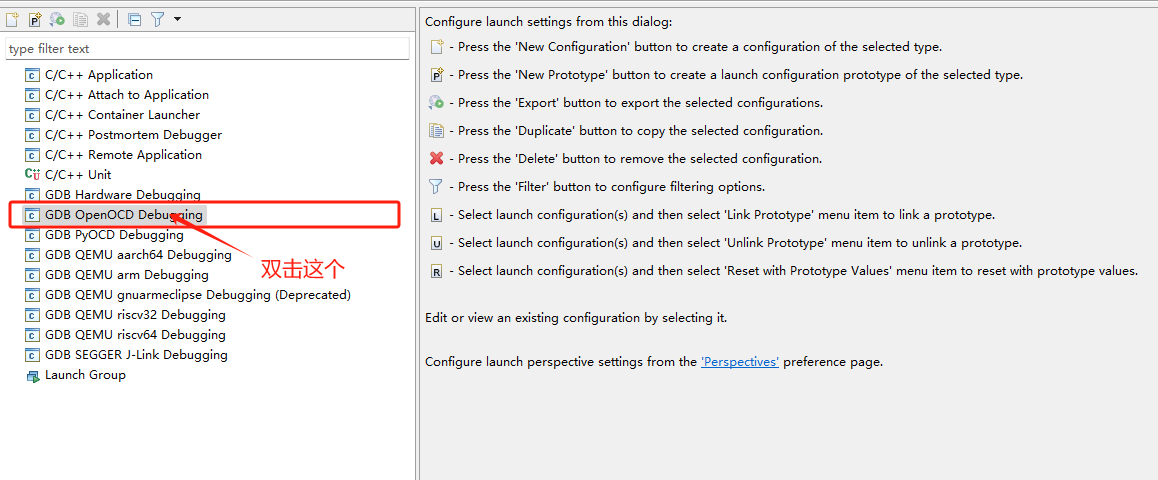Click the Launch Group icon
This screenshot has width=1158, height=480.
[x=32, y=376]
